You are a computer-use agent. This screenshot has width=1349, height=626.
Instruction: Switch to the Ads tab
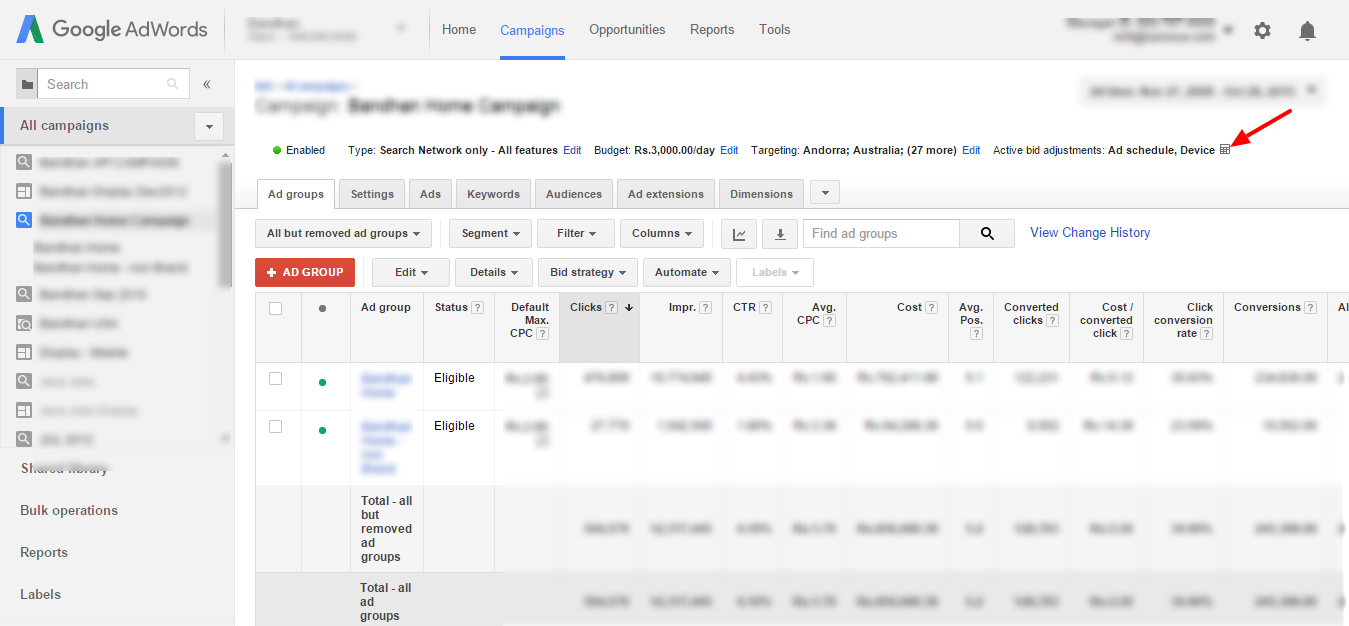[430, 194]
